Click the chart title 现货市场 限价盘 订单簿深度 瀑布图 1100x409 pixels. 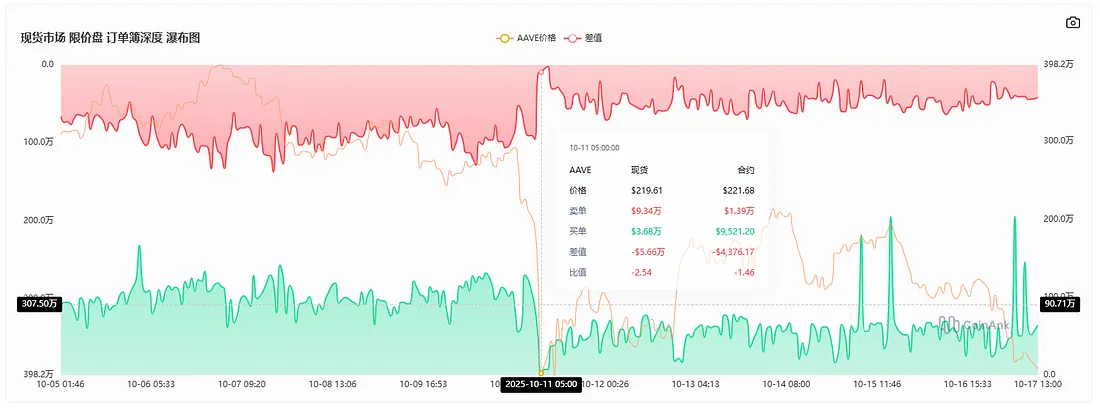pos(110,38)
